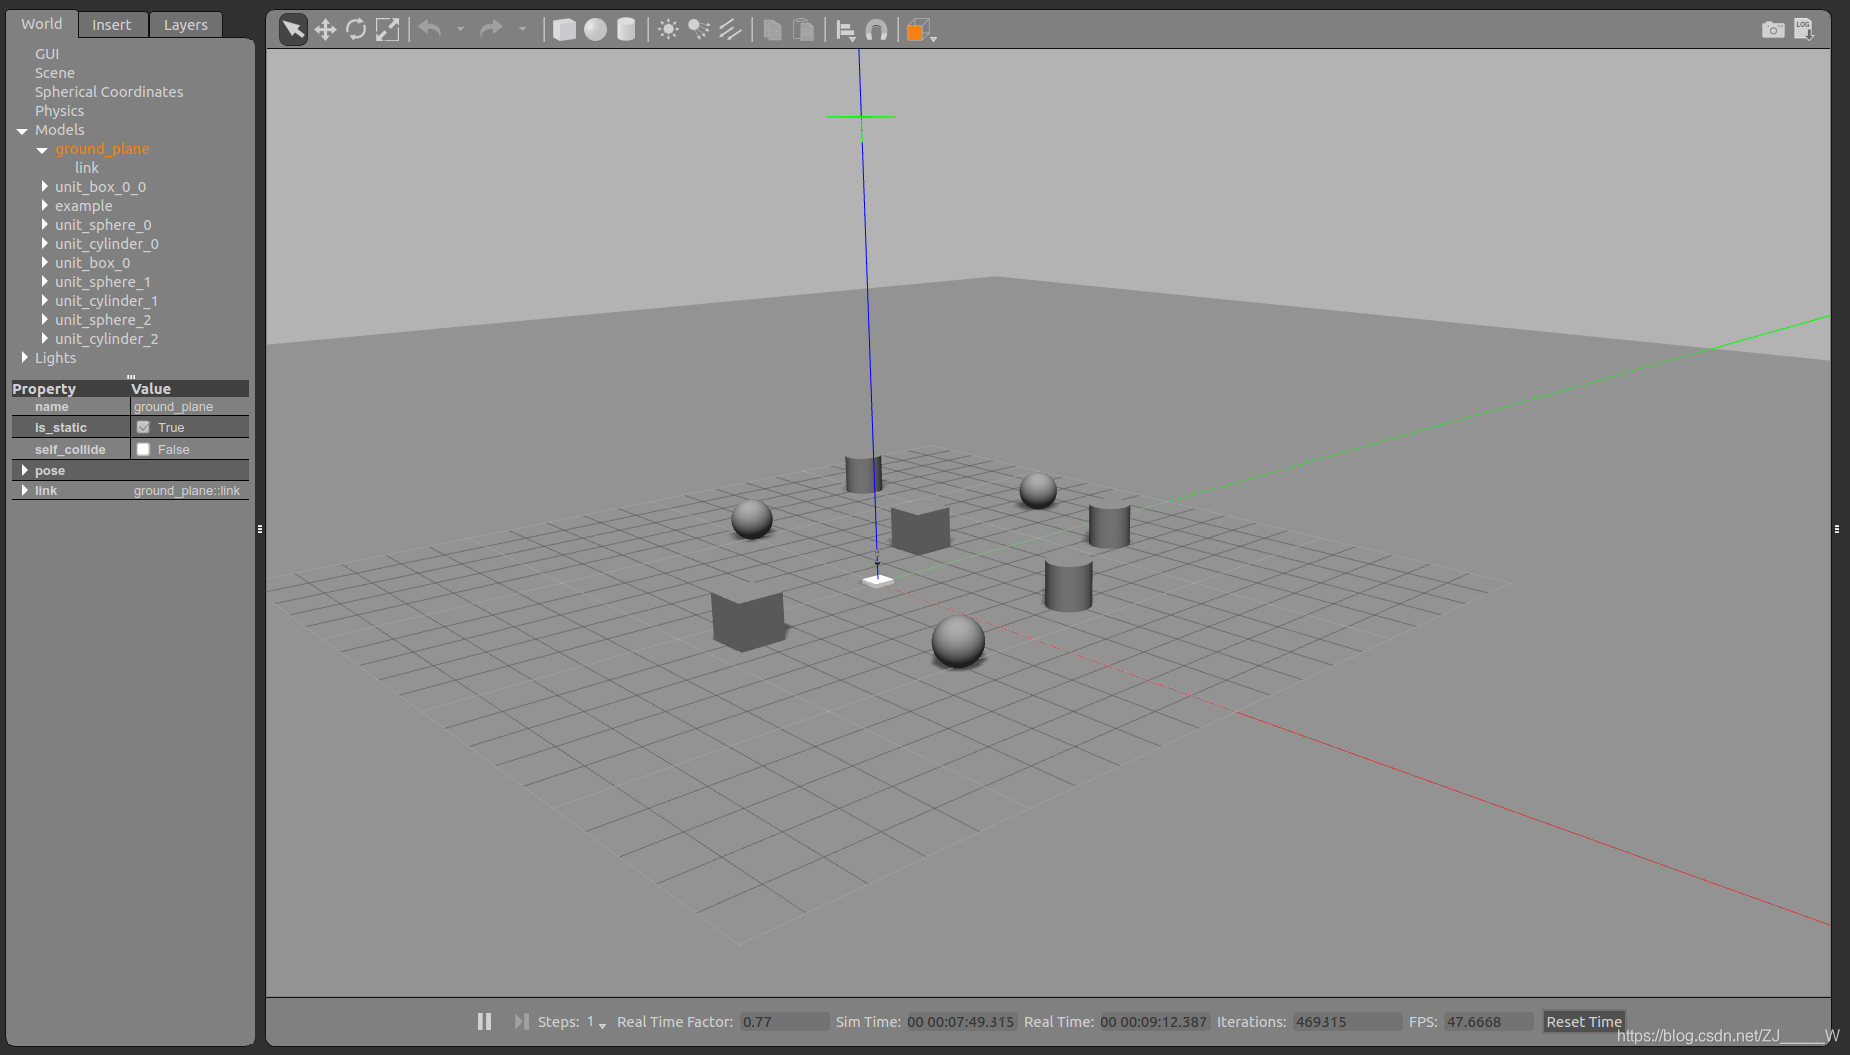Click the name value ground_plane field
Image resolution: width=1850 pixels, height=1055 pixels.
tap(190, 407)
